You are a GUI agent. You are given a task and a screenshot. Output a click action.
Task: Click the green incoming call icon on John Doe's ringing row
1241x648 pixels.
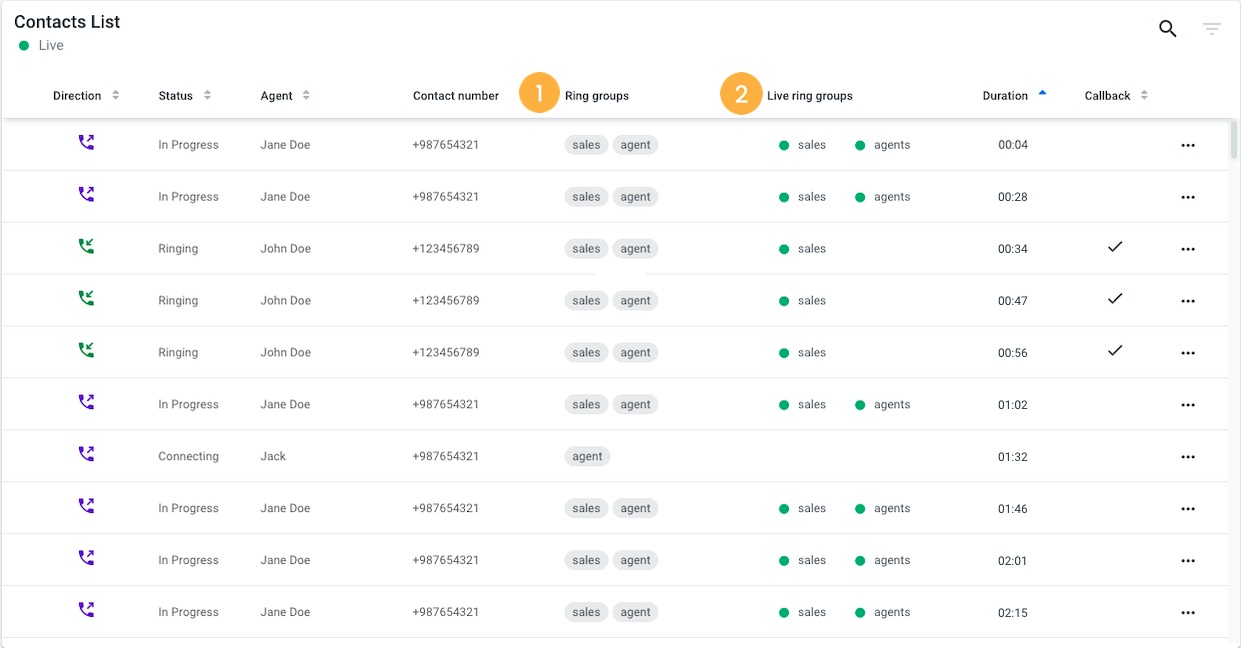86,248
